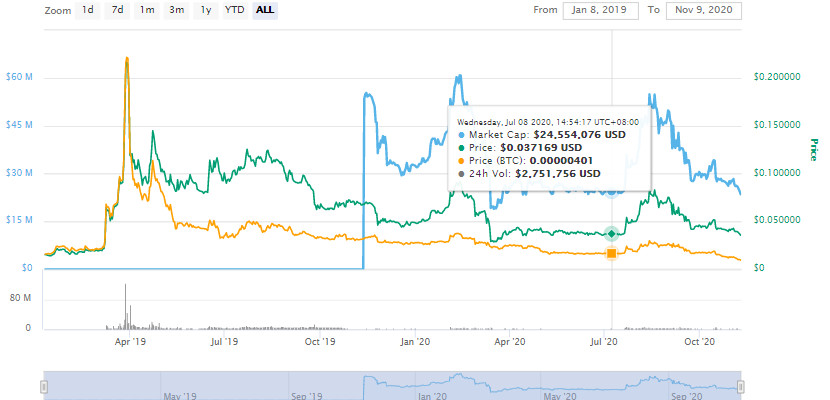Click the May '19 navigator label
The height and width of the screenshot is (400, 830).
179,395
